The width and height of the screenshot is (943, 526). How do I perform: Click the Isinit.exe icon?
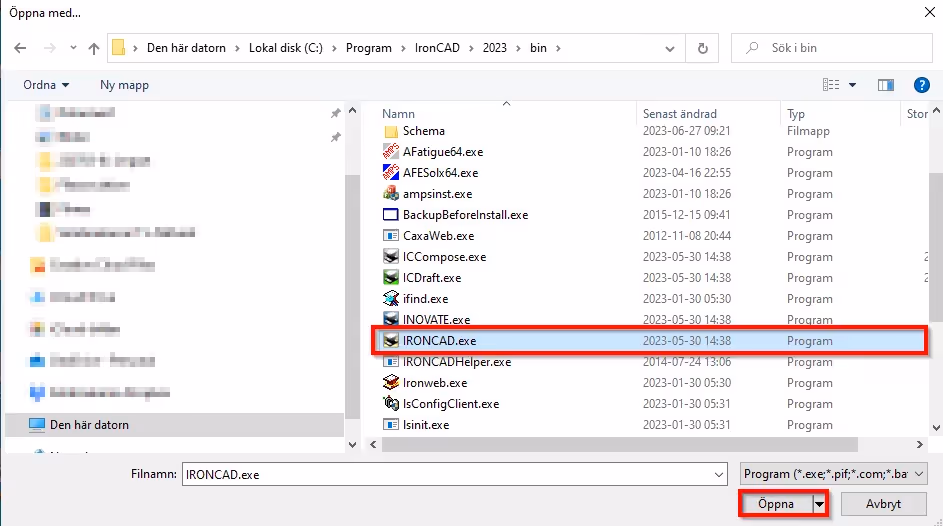[391, 424]
